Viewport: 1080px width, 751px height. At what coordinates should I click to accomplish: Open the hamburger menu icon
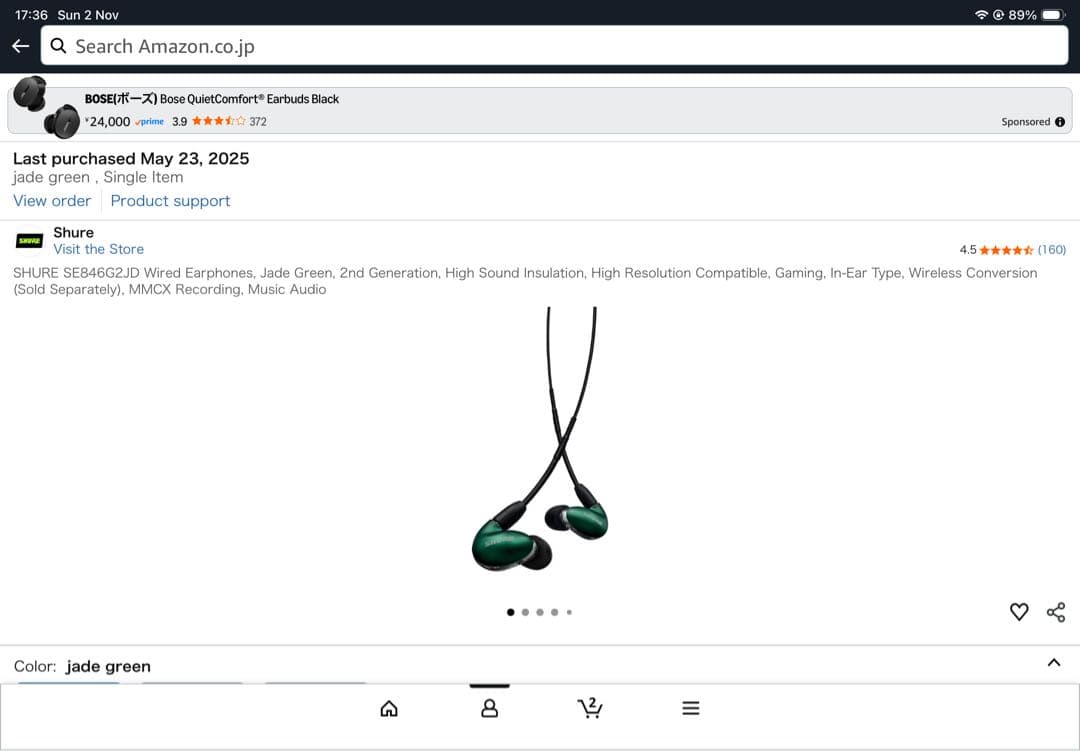point(690,708)
